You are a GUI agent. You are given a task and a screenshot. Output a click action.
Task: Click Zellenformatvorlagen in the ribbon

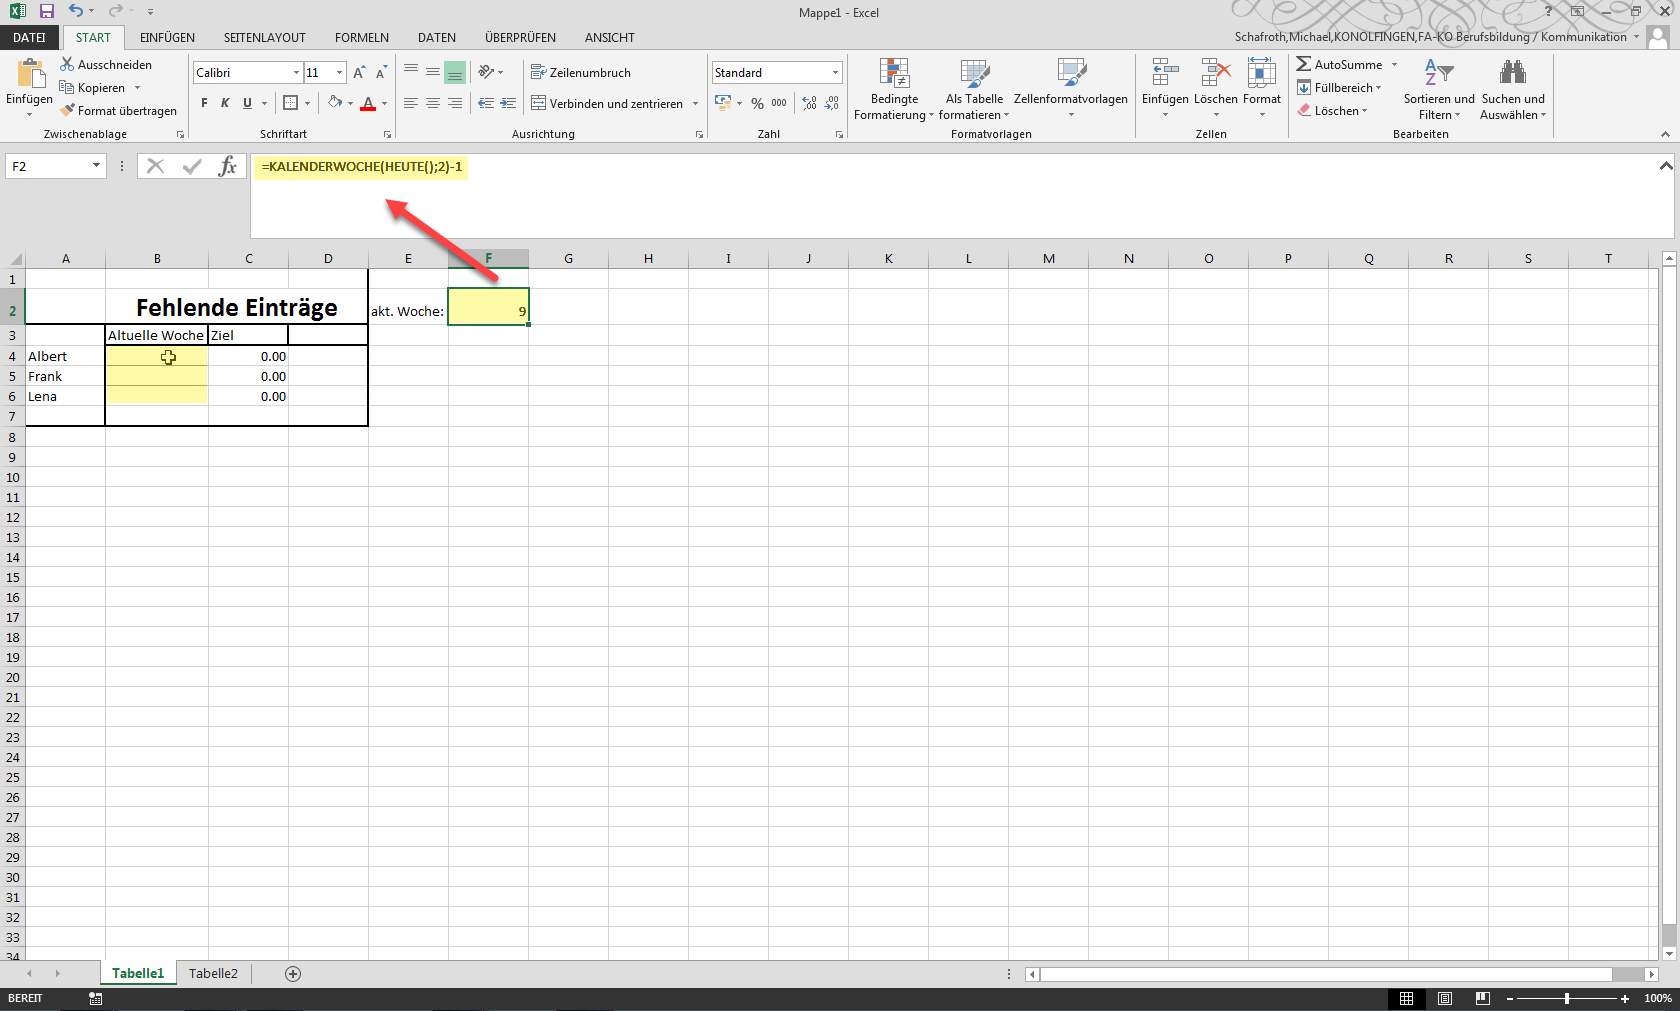pyautogui.click(x=1072, y=90)
